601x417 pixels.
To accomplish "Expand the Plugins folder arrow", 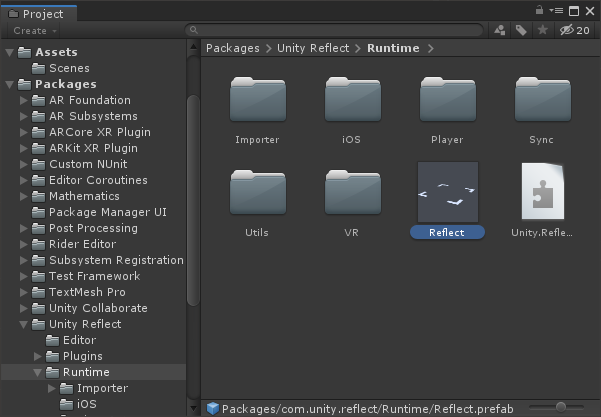I will pyautogui.click(x=38, y=356).
